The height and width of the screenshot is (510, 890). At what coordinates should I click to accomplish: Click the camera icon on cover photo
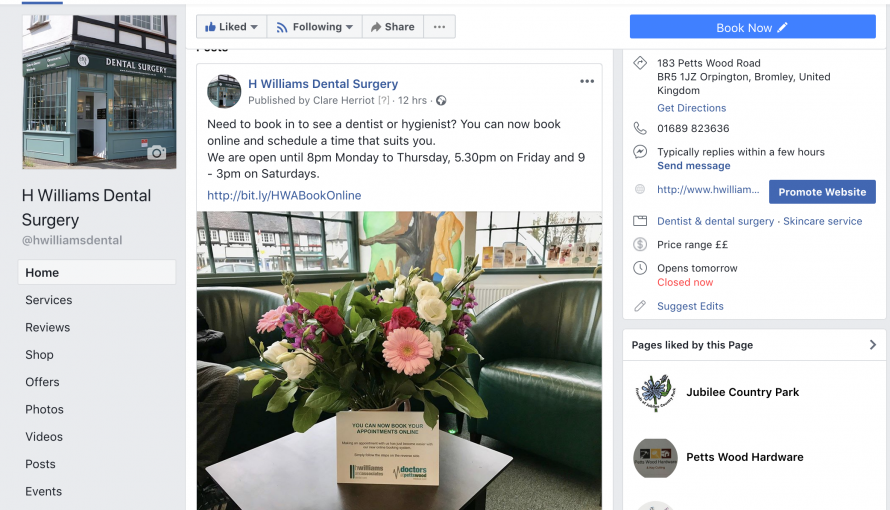pyautogui.click(x=157, y=153)
